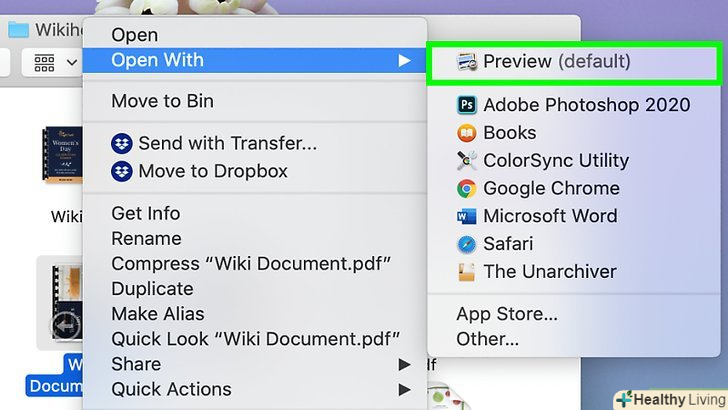This screenshot has width=728, height=410.
Task: Open file with Books
Action: click(574, 133)
